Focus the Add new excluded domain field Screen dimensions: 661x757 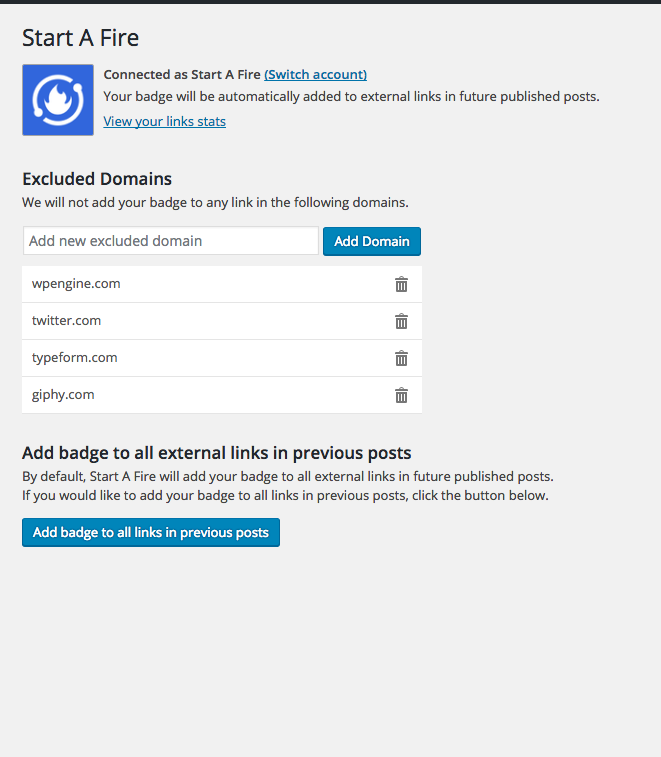tap(171, 240)
